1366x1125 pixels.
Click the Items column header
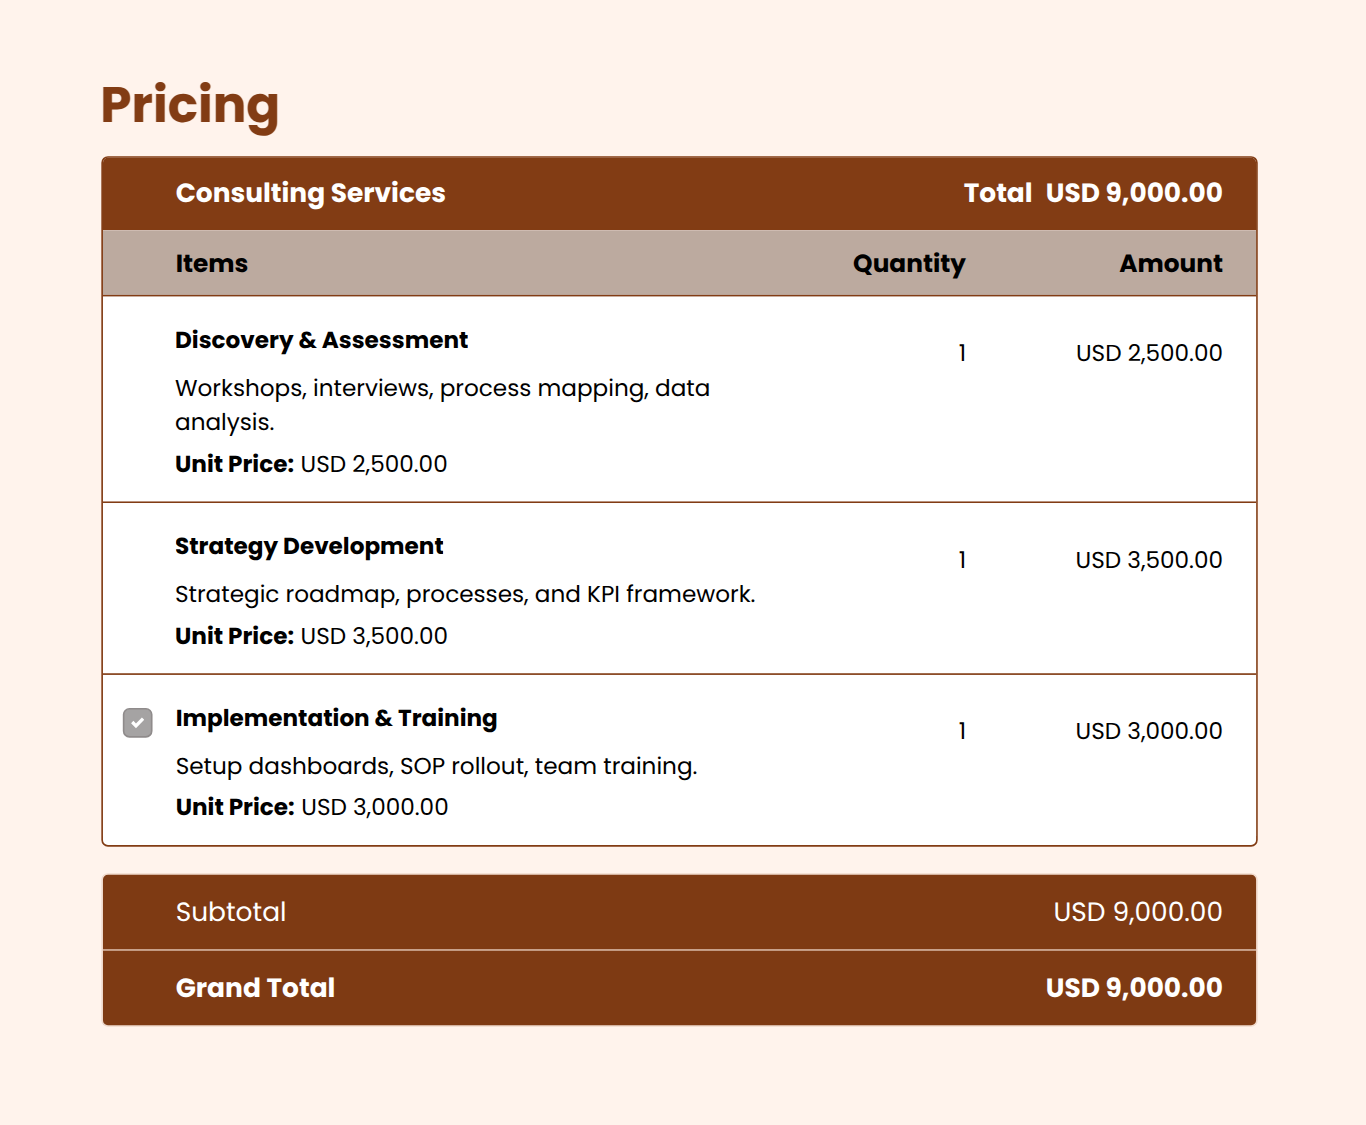click(x=211, y=263)
